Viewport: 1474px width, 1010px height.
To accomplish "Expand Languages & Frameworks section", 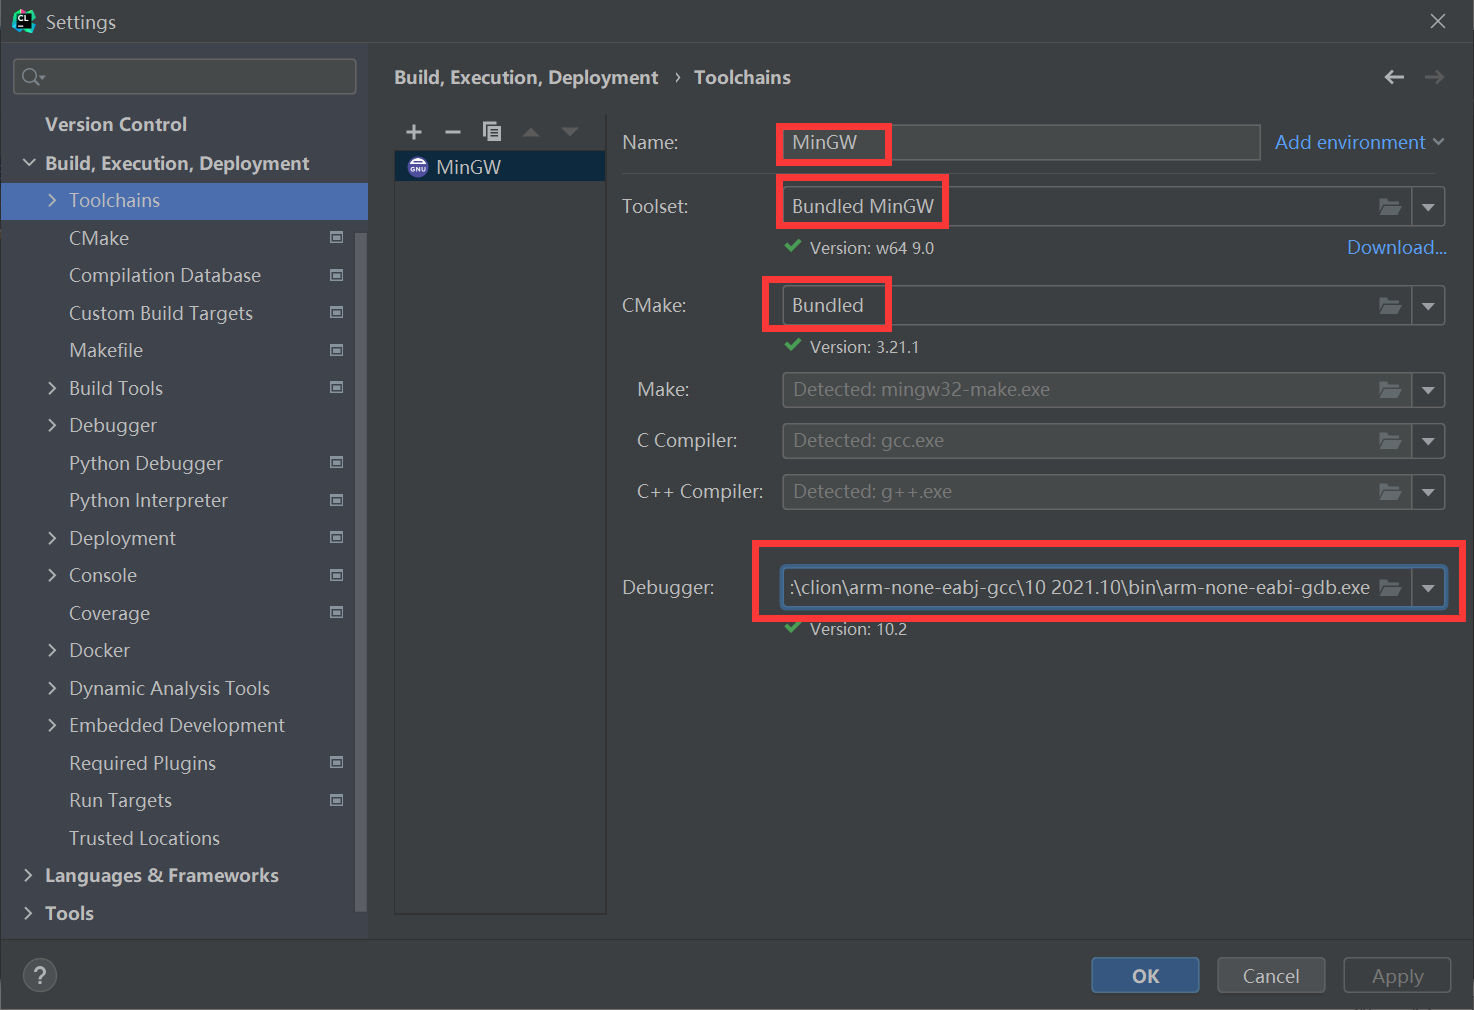I will 28,875.
